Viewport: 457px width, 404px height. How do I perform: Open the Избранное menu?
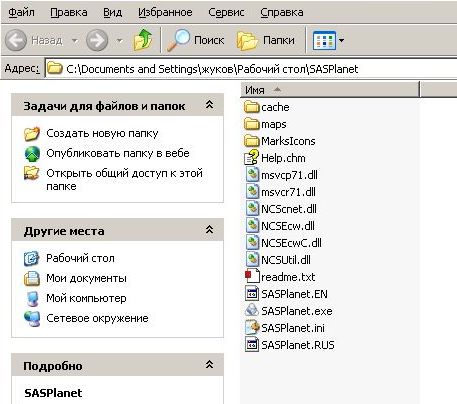click(165, 12)
